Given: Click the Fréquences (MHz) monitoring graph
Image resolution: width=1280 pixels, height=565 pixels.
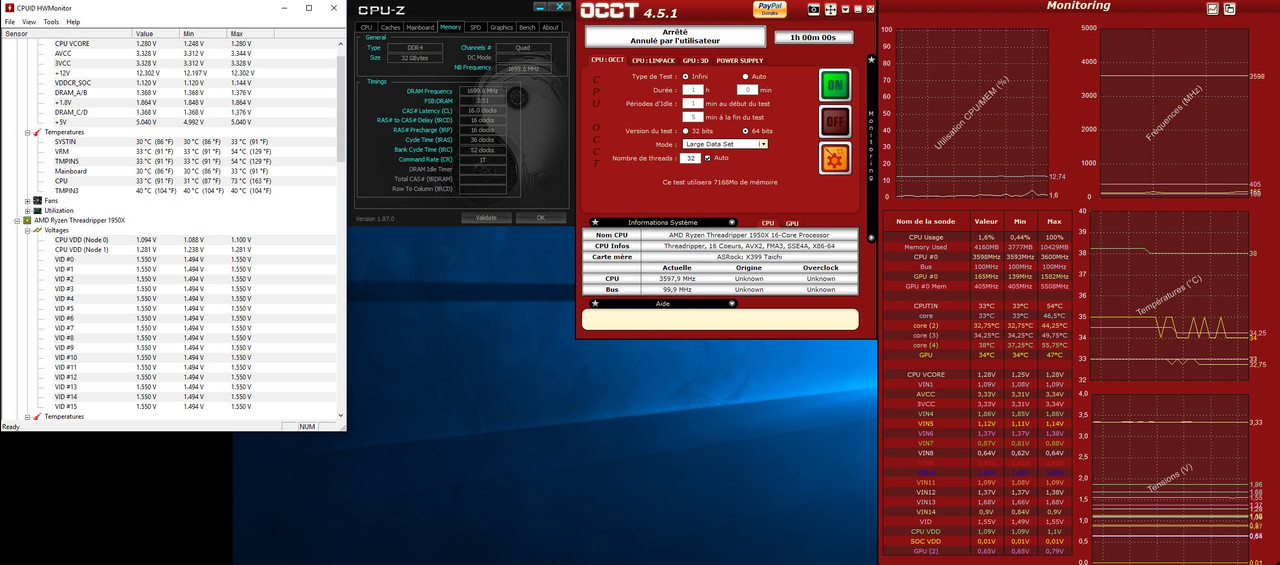Looking at the screenshot, I should (1175, 112).
